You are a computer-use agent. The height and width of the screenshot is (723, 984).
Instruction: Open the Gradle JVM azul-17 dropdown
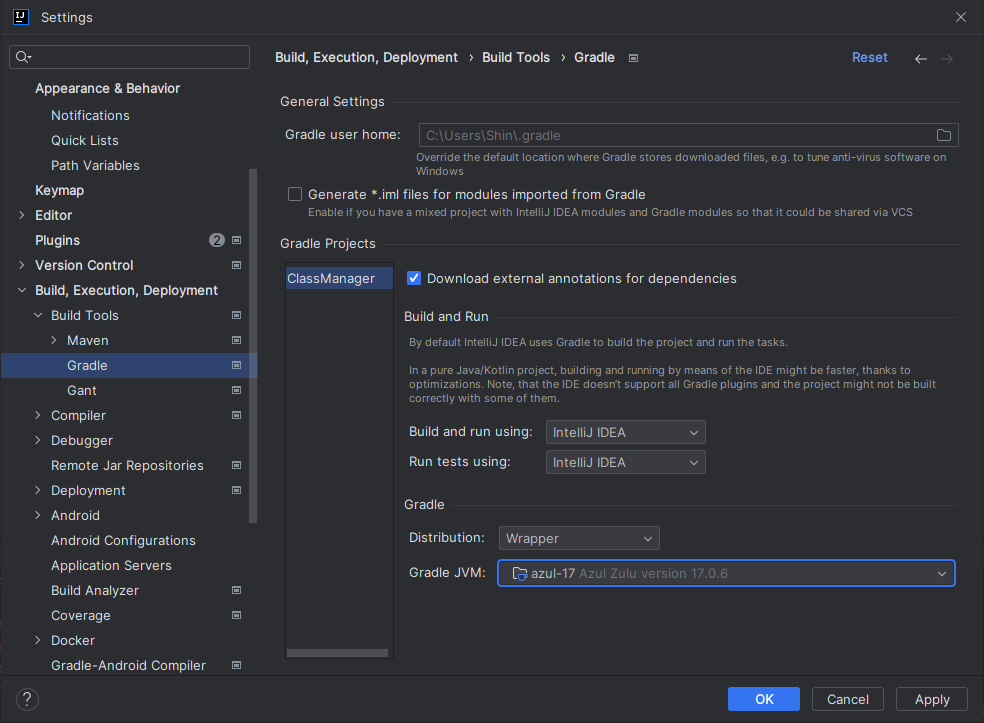point(726,573)
